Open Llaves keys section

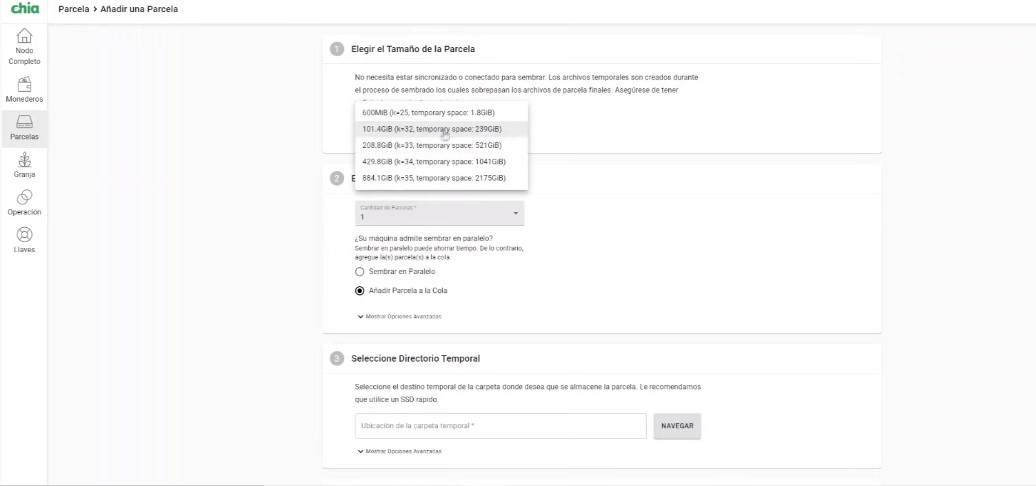[x=24, y=241]
